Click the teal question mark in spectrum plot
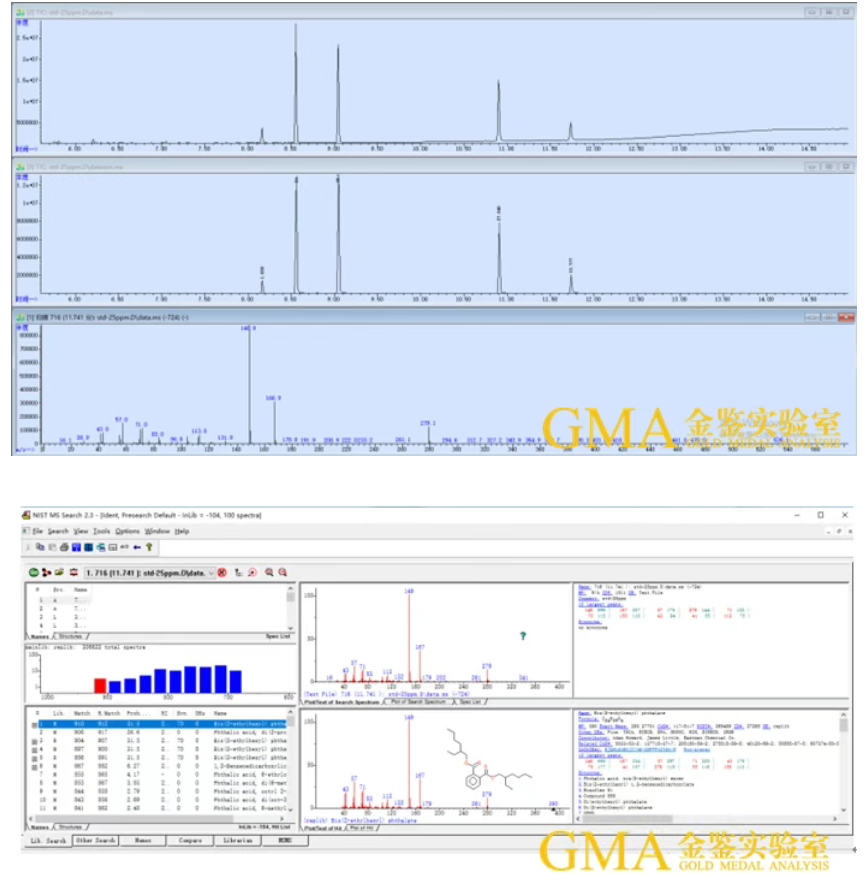Viewport: 865px width, 875px height. click(x=522, y=635)
